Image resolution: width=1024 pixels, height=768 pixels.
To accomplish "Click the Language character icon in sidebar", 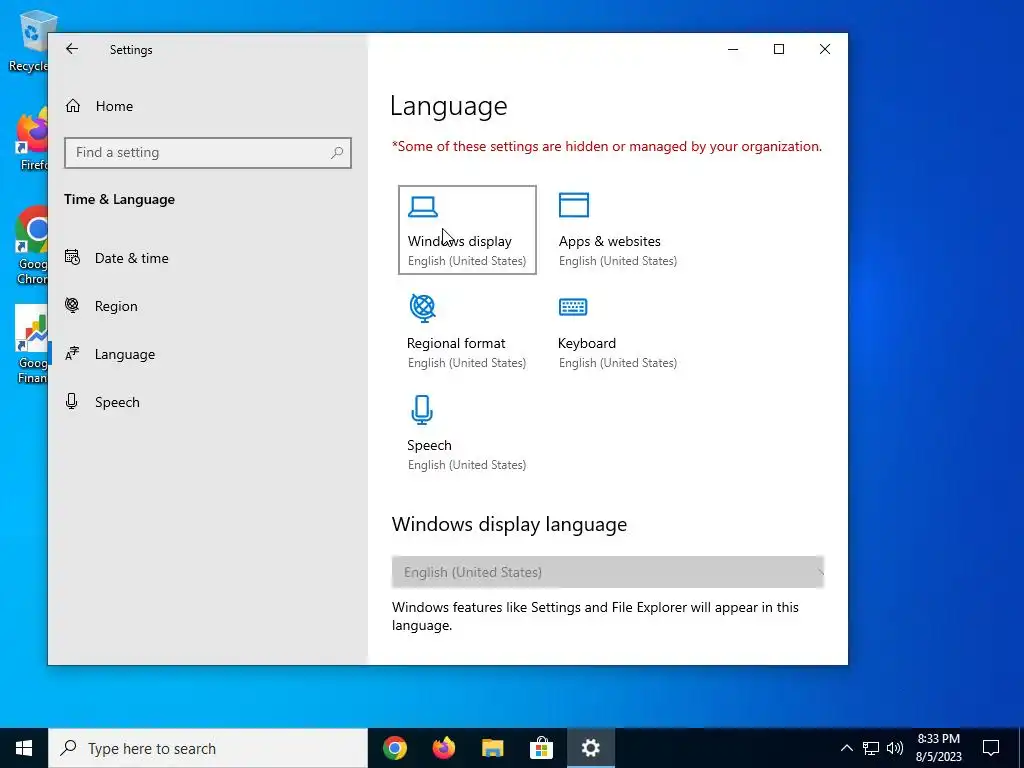I will click(72, 353).
